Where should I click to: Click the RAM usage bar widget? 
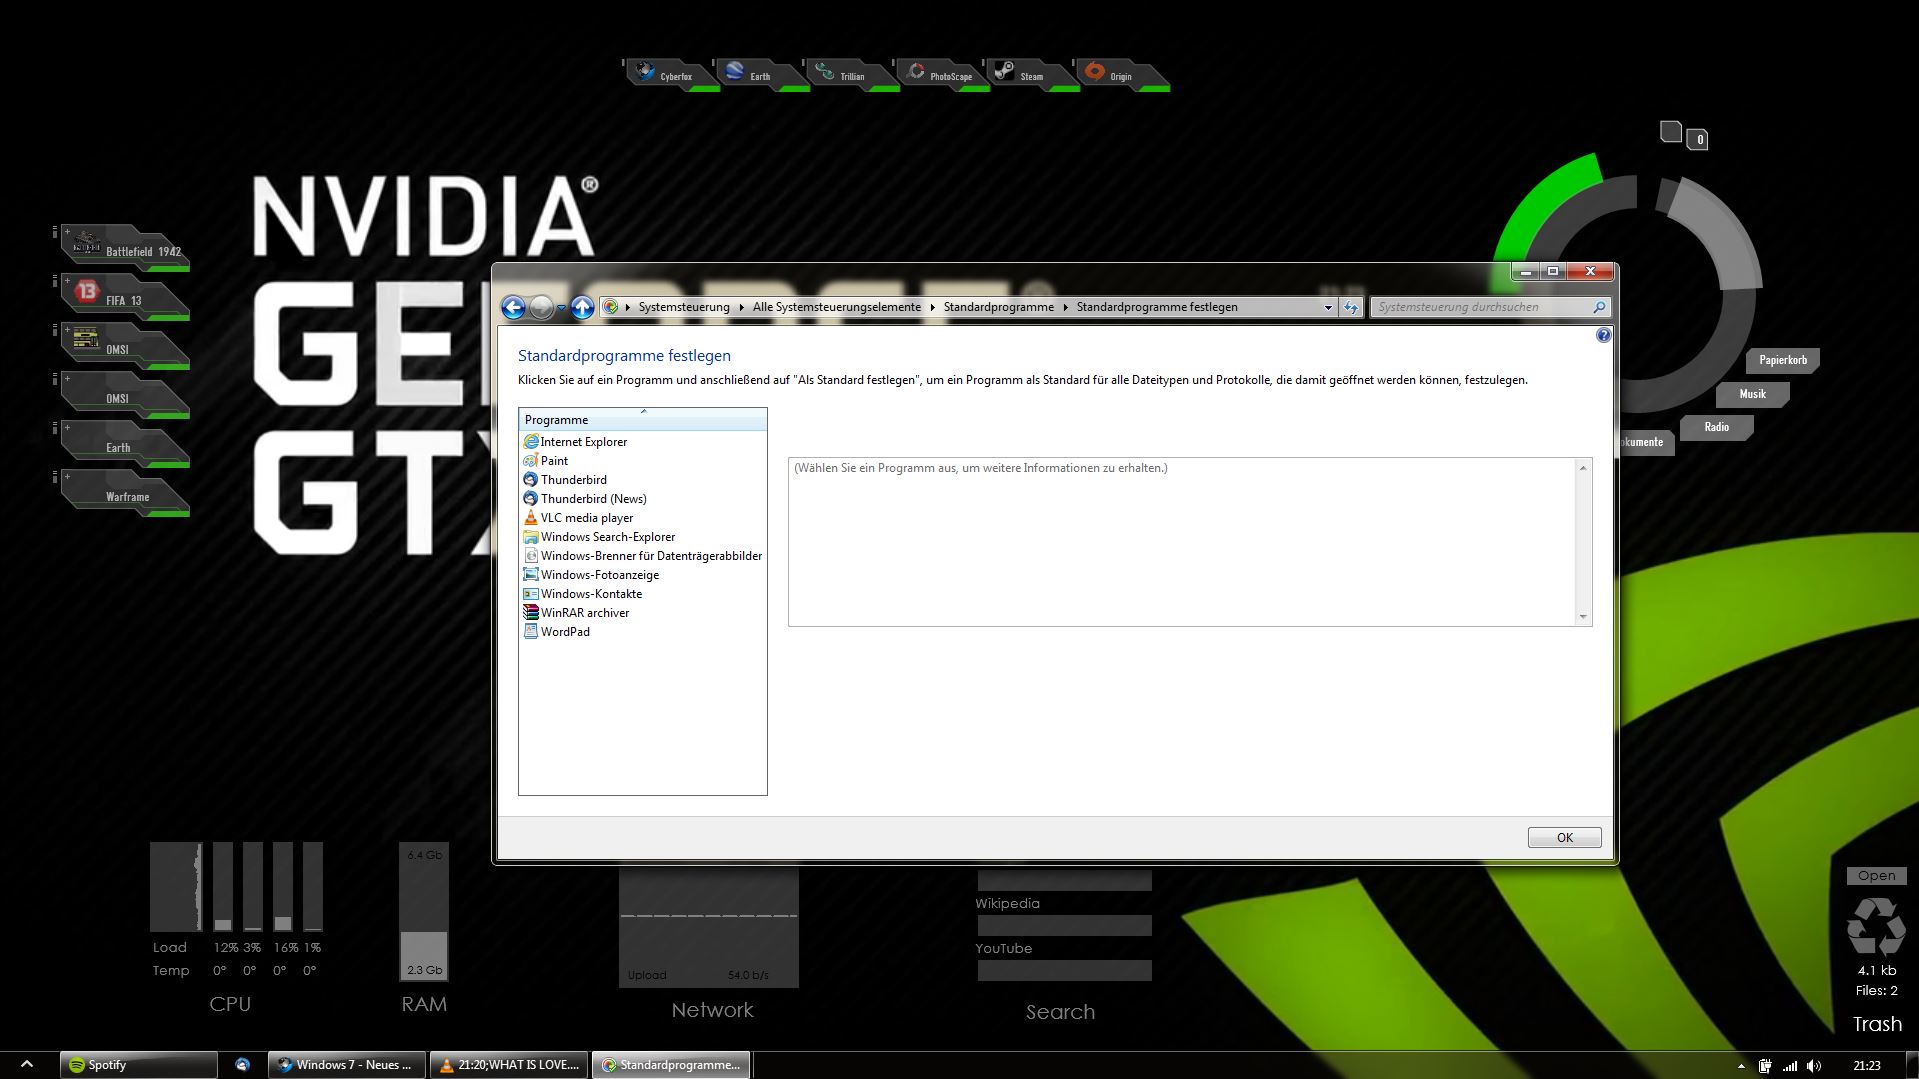424,912
